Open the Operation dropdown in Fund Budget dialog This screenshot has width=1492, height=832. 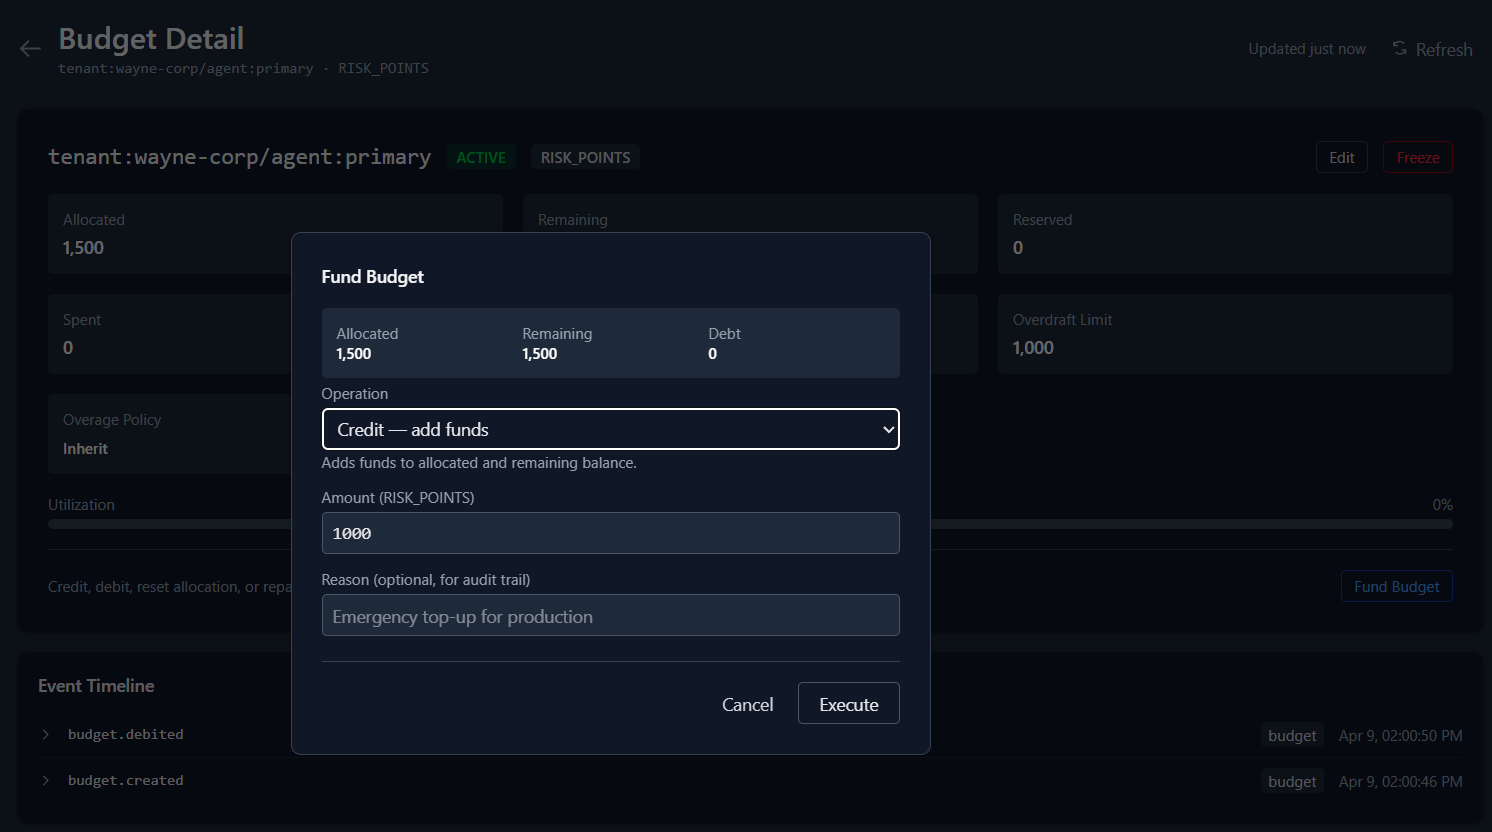pyautogui.click(x=610, y=429)
